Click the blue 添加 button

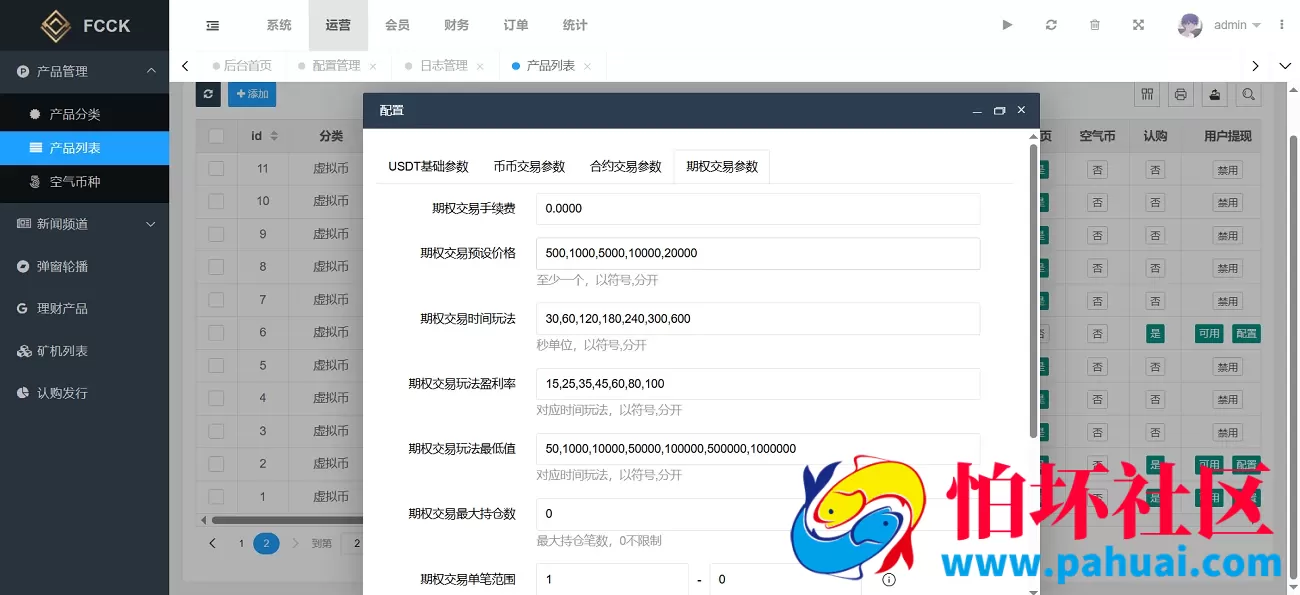(252, 94)
